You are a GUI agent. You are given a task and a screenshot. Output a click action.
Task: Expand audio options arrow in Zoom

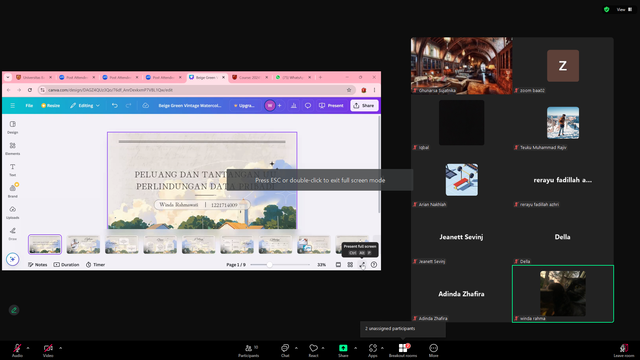(x=28, y=348)
